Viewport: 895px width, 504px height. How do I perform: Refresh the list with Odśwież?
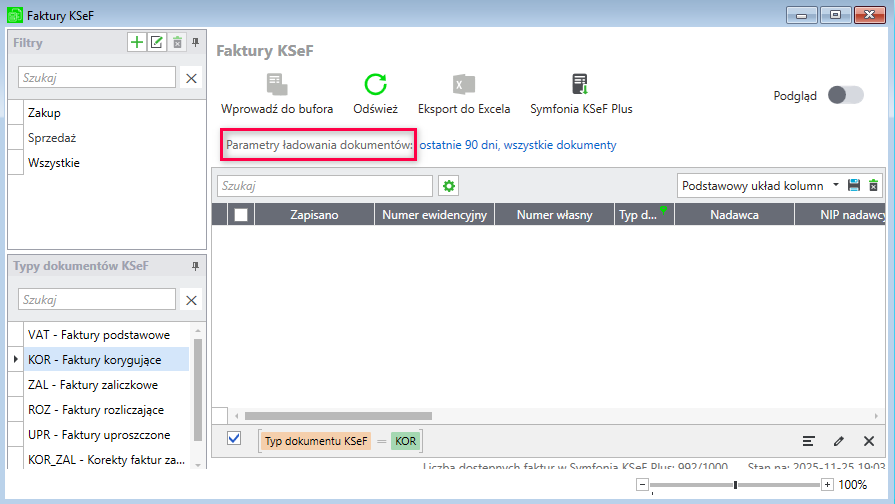click(x=375, y=85)
